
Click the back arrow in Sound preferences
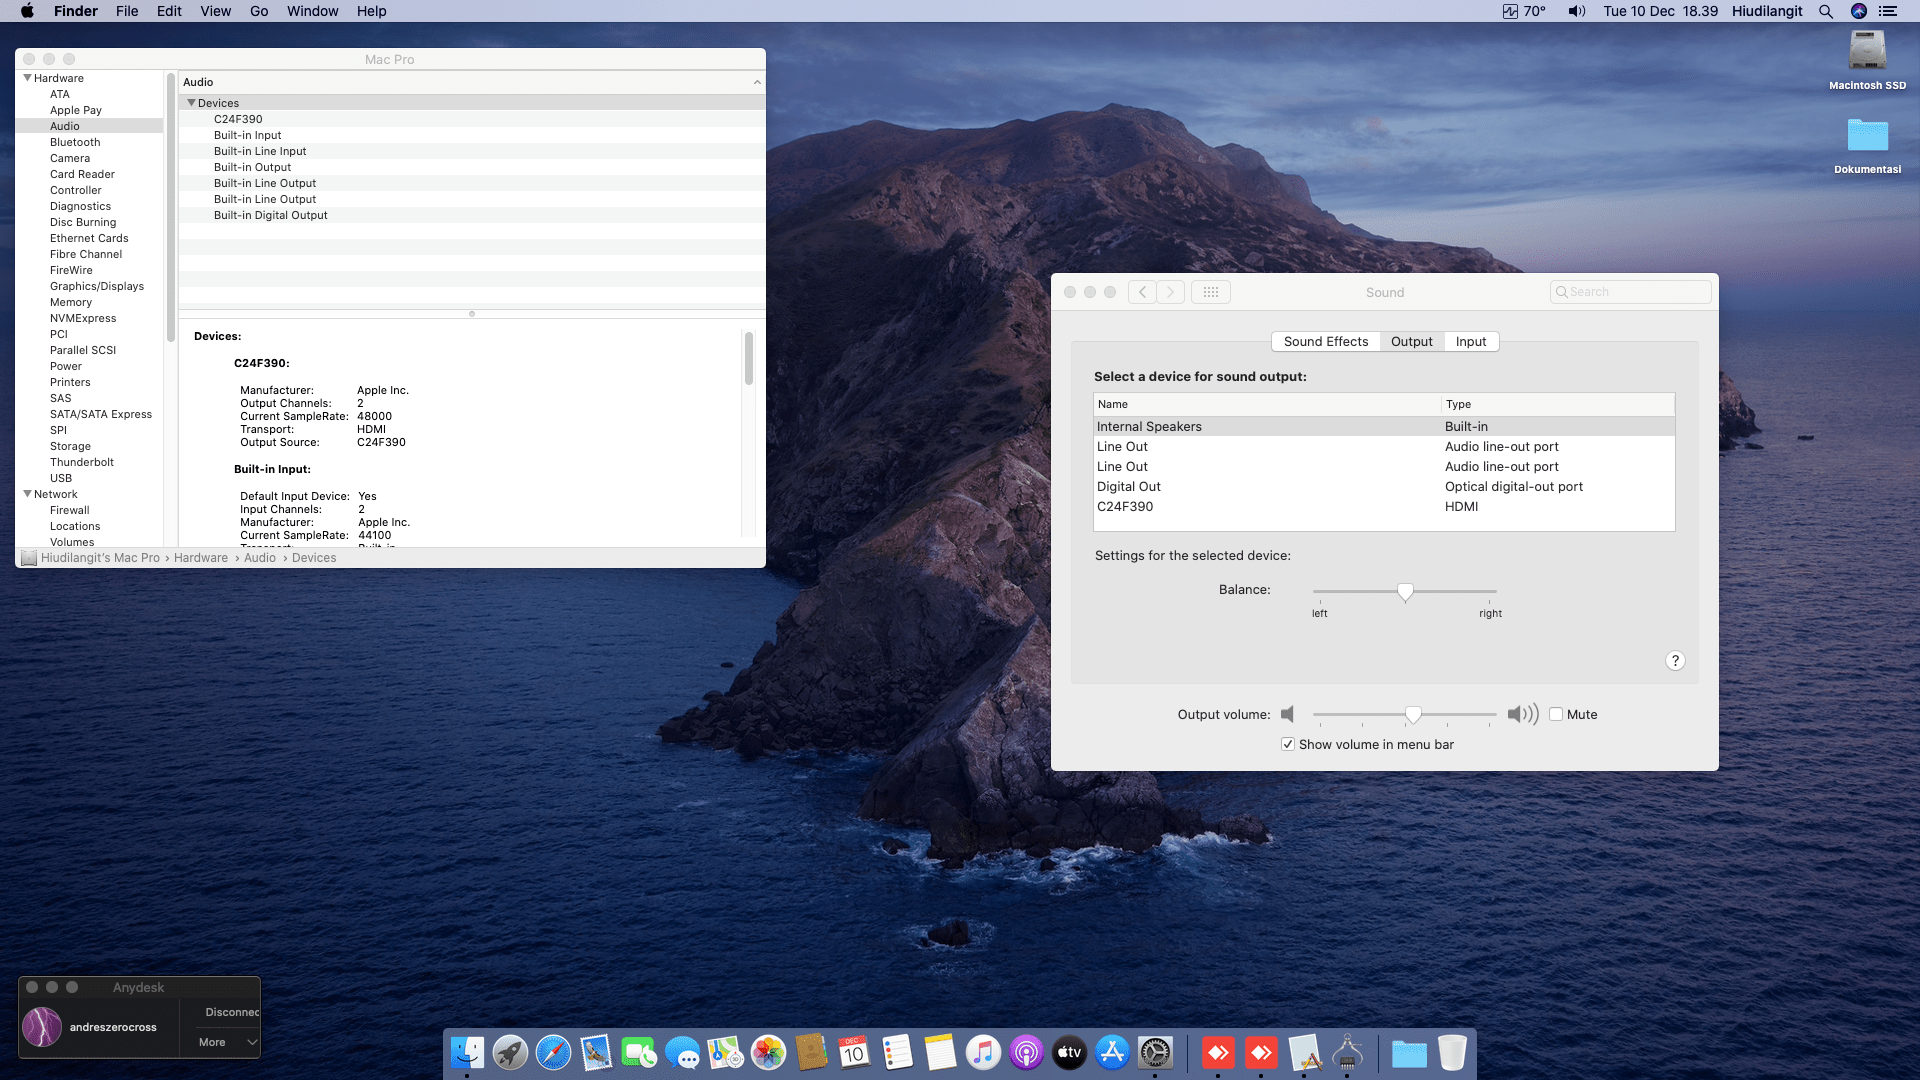(1142, 292)
